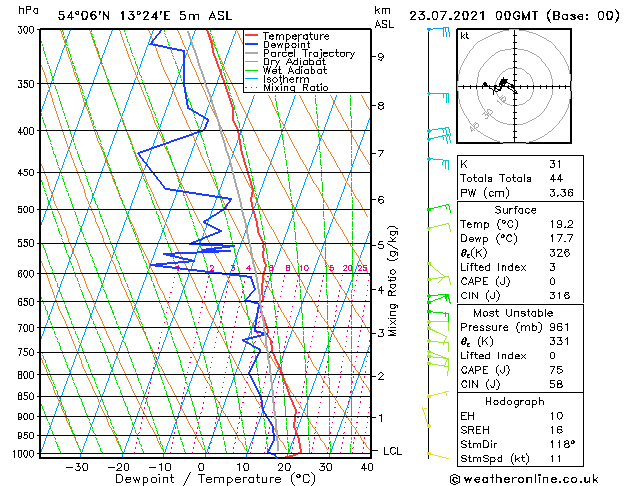Click the kt label in the hodograph
629x486 pixels.
[x=465, y=36]
